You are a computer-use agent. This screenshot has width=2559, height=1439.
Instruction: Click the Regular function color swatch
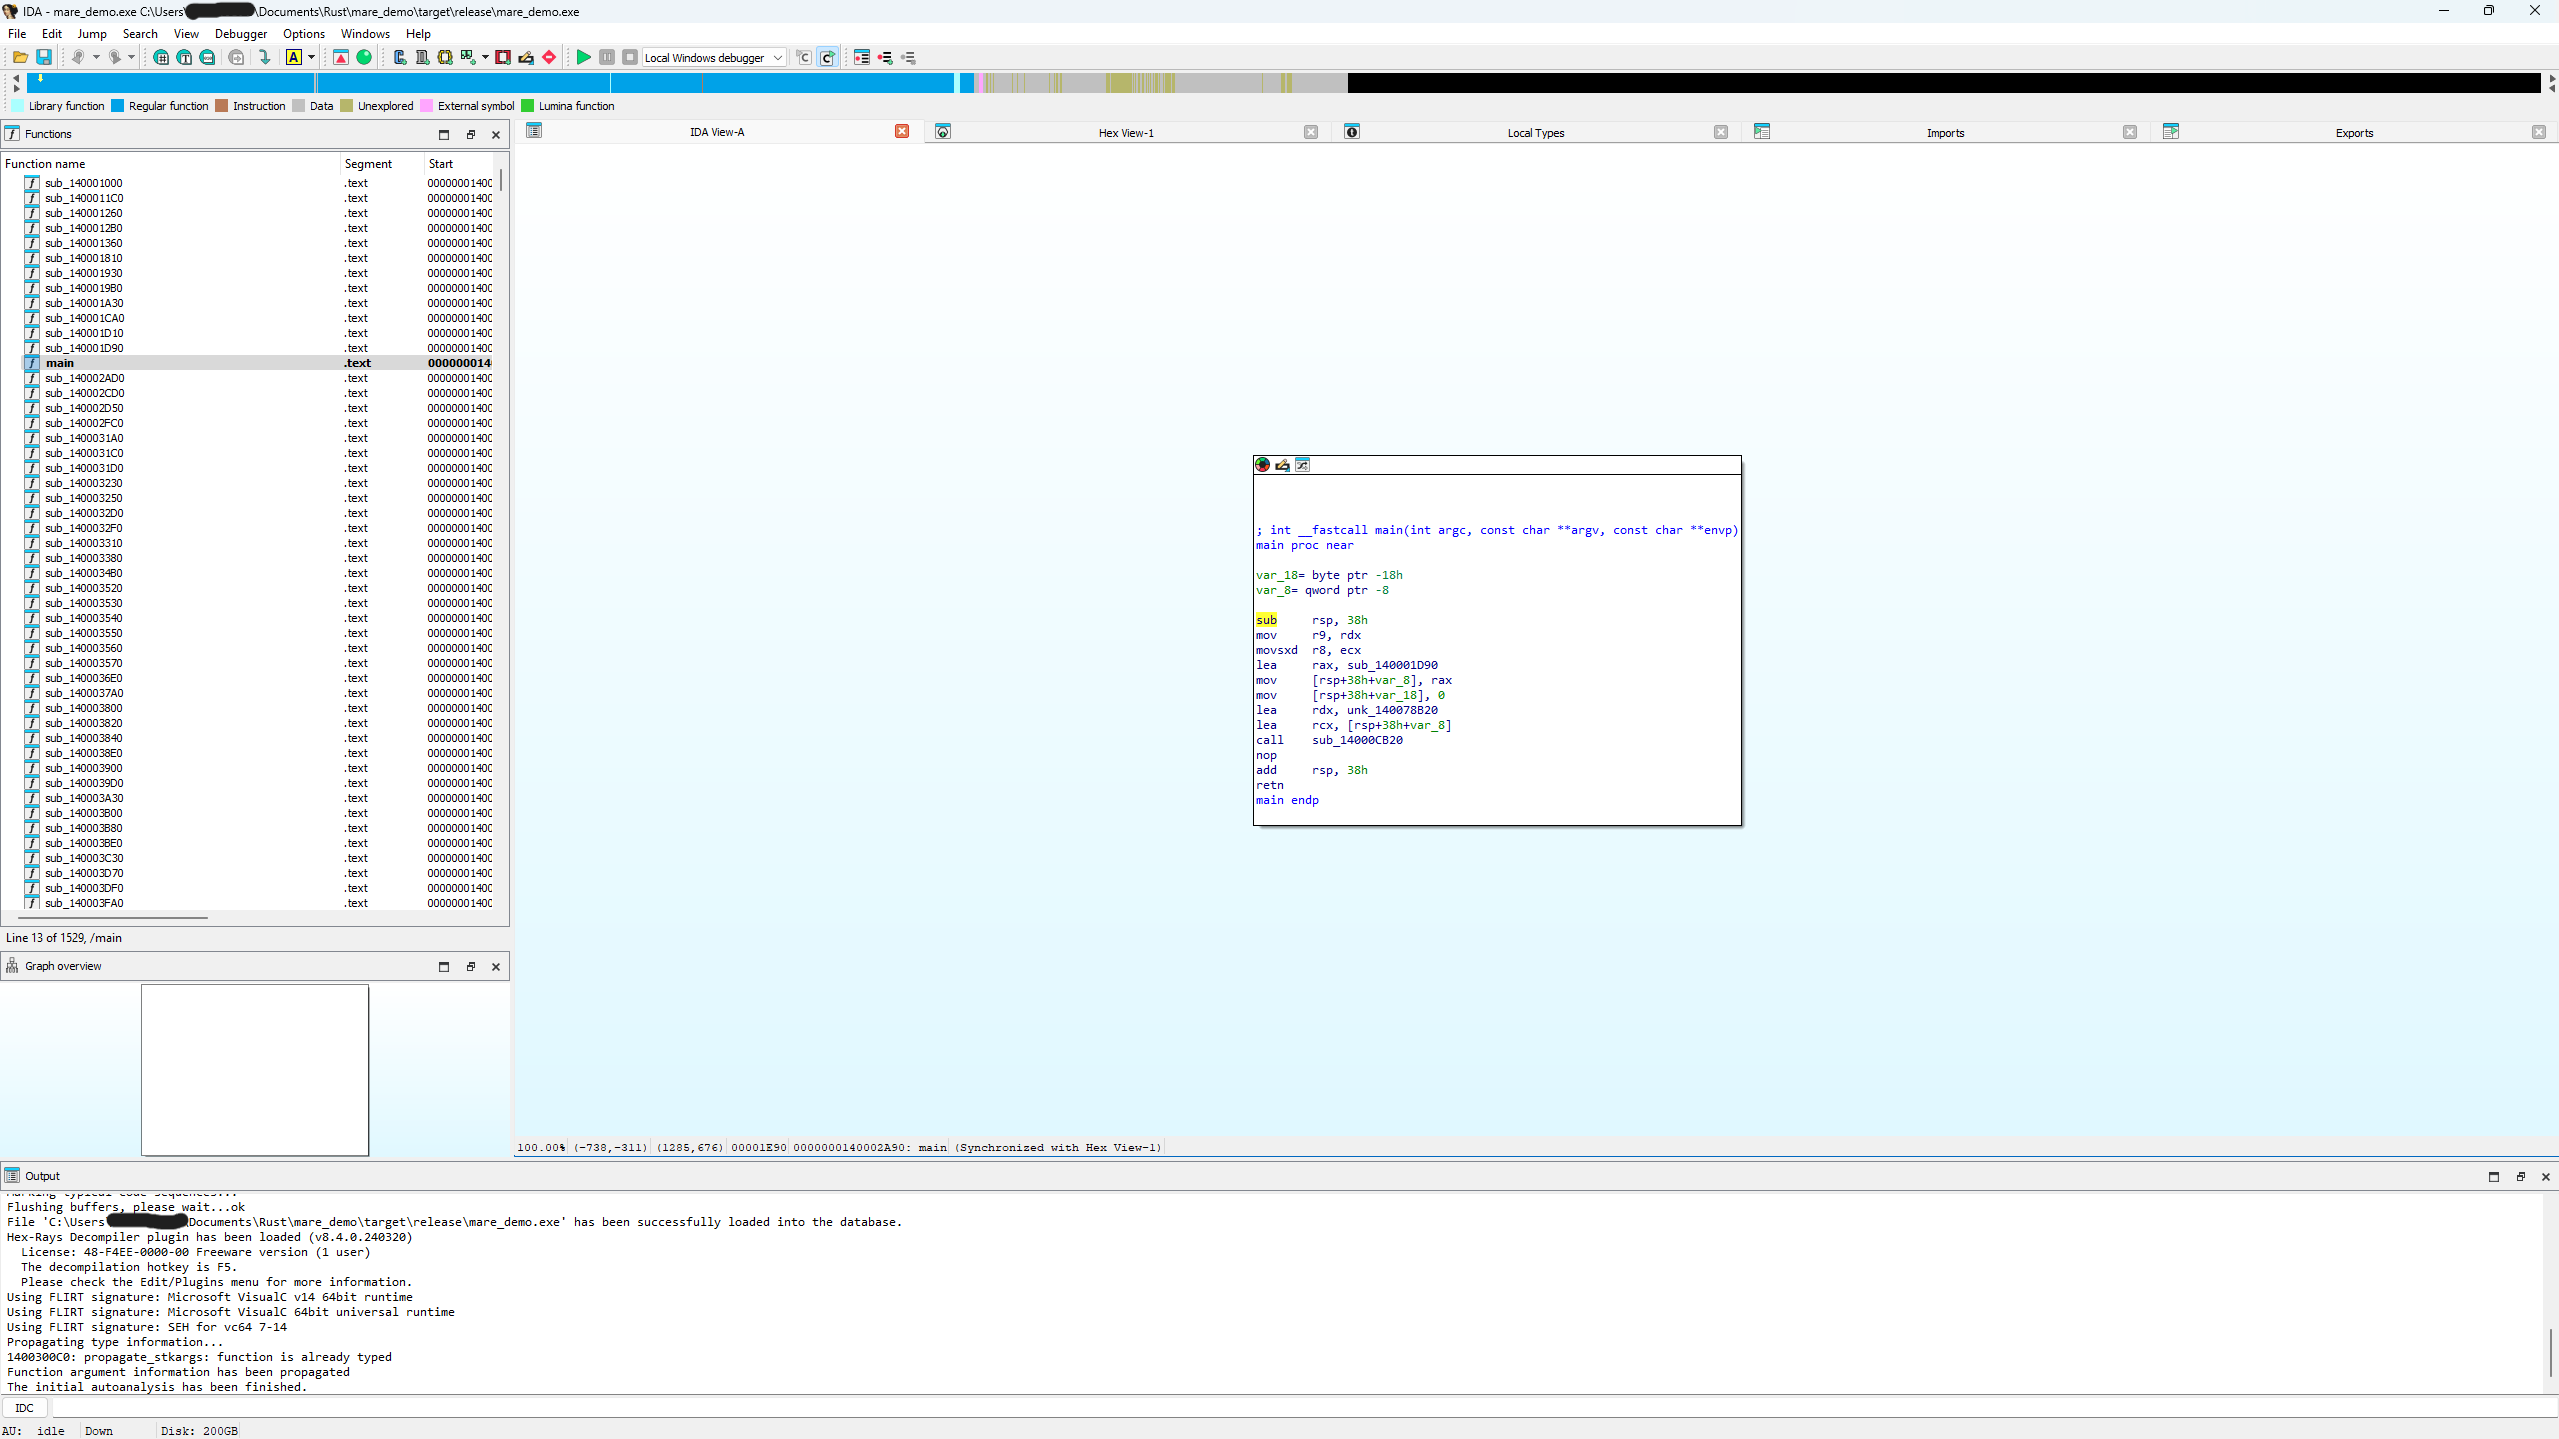(x=117, y=106)
